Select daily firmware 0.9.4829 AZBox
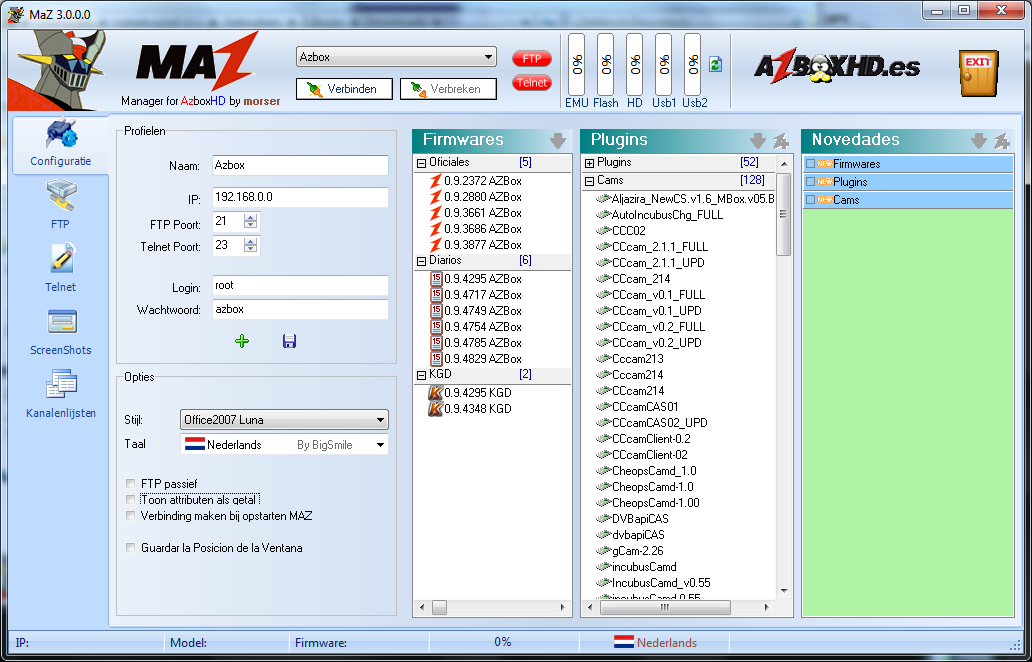Image resolution: width=1032 pixels, height=662 pixels. click(475, 359)
